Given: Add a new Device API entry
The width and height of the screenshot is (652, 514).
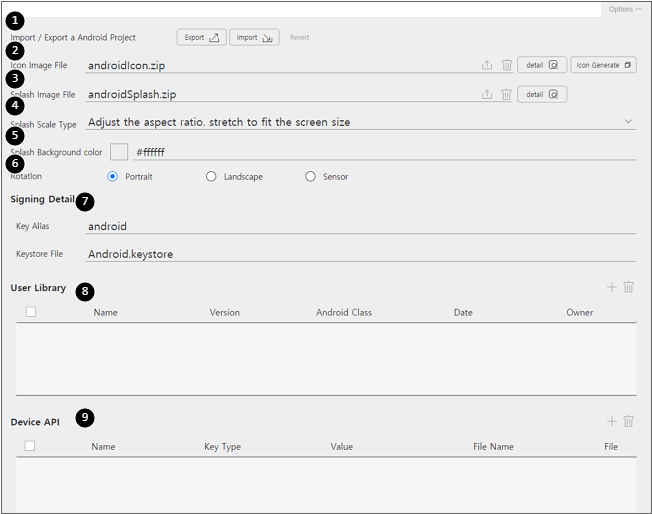Looking at the screenshot, I should (x=612, y=422).
